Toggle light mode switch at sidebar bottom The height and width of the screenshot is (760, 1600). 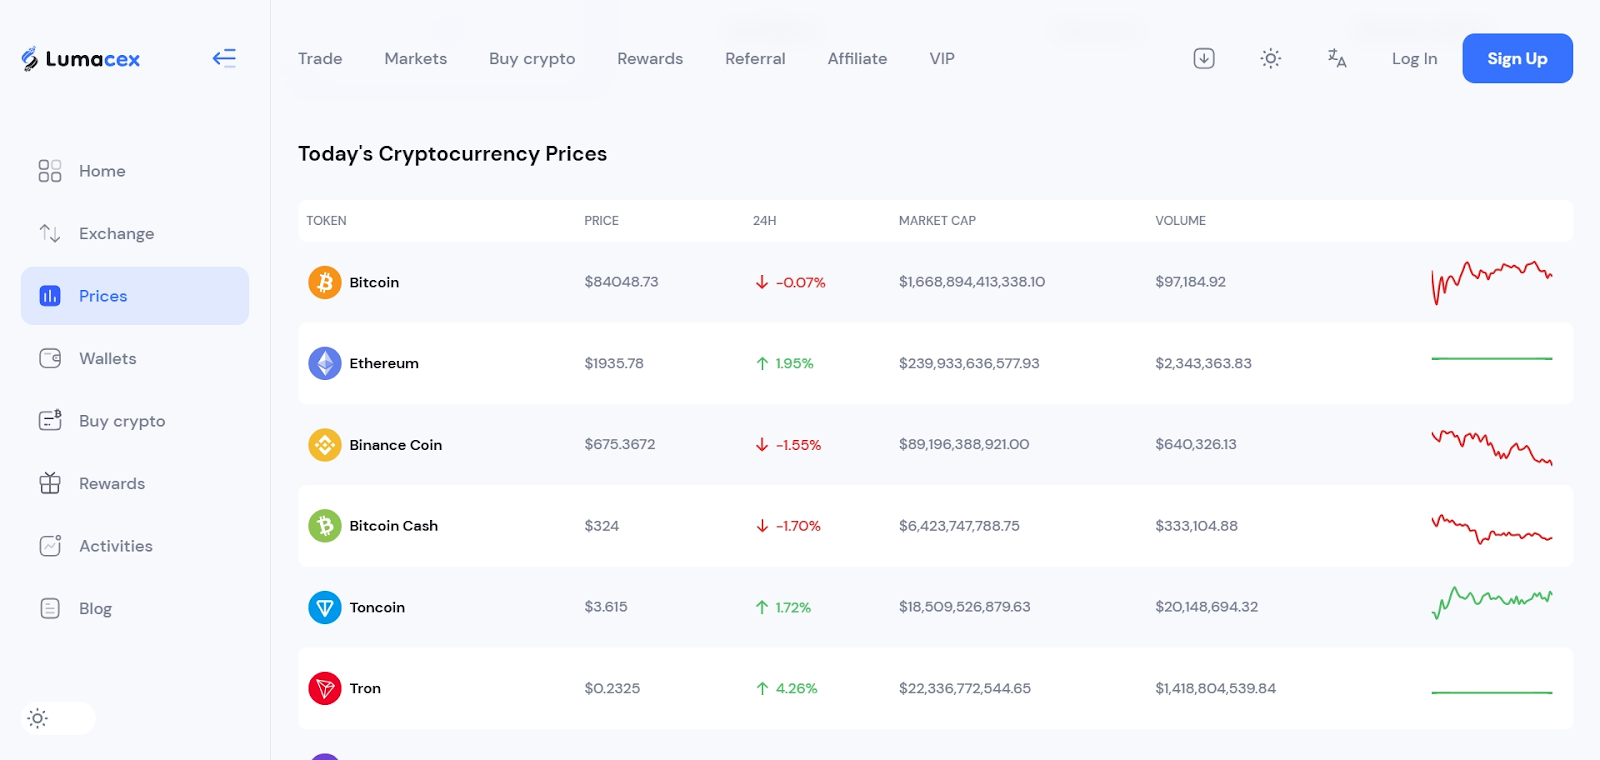pyautogui.click(x=58, y=718)
